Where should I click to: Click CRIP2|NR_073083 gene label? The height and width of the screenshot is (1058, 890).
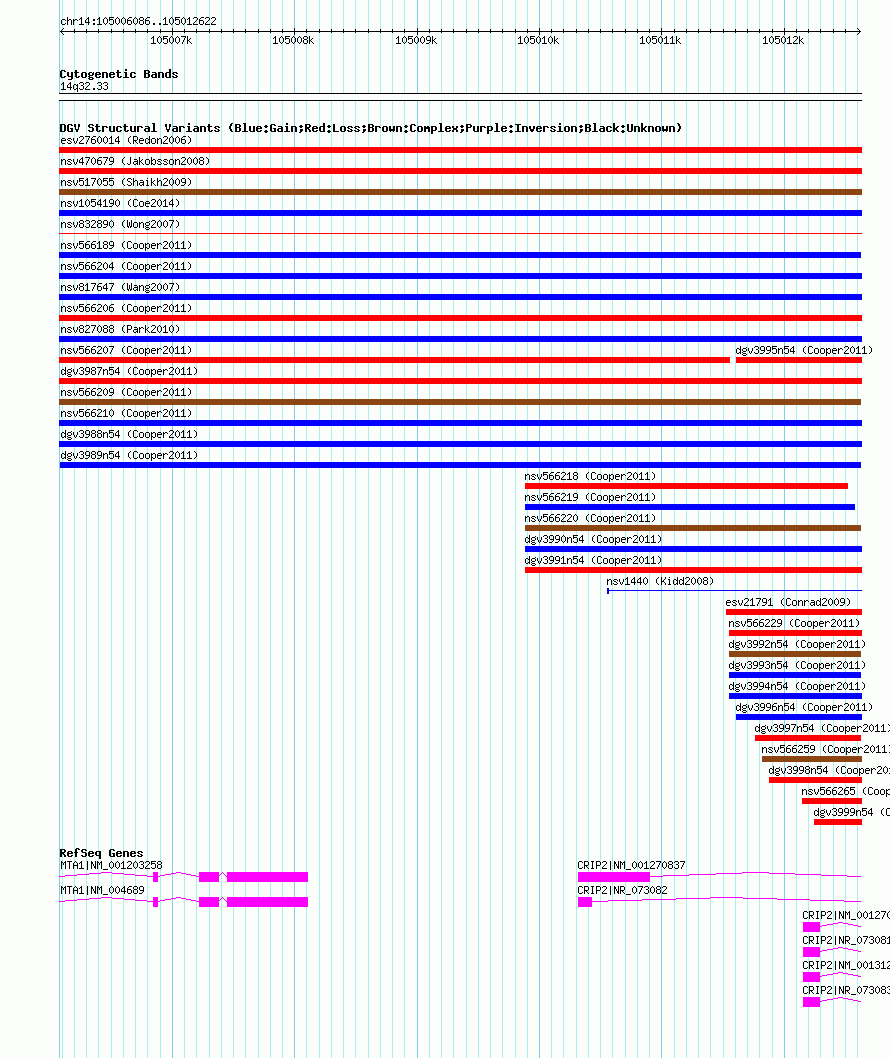(x=846, y=990)
